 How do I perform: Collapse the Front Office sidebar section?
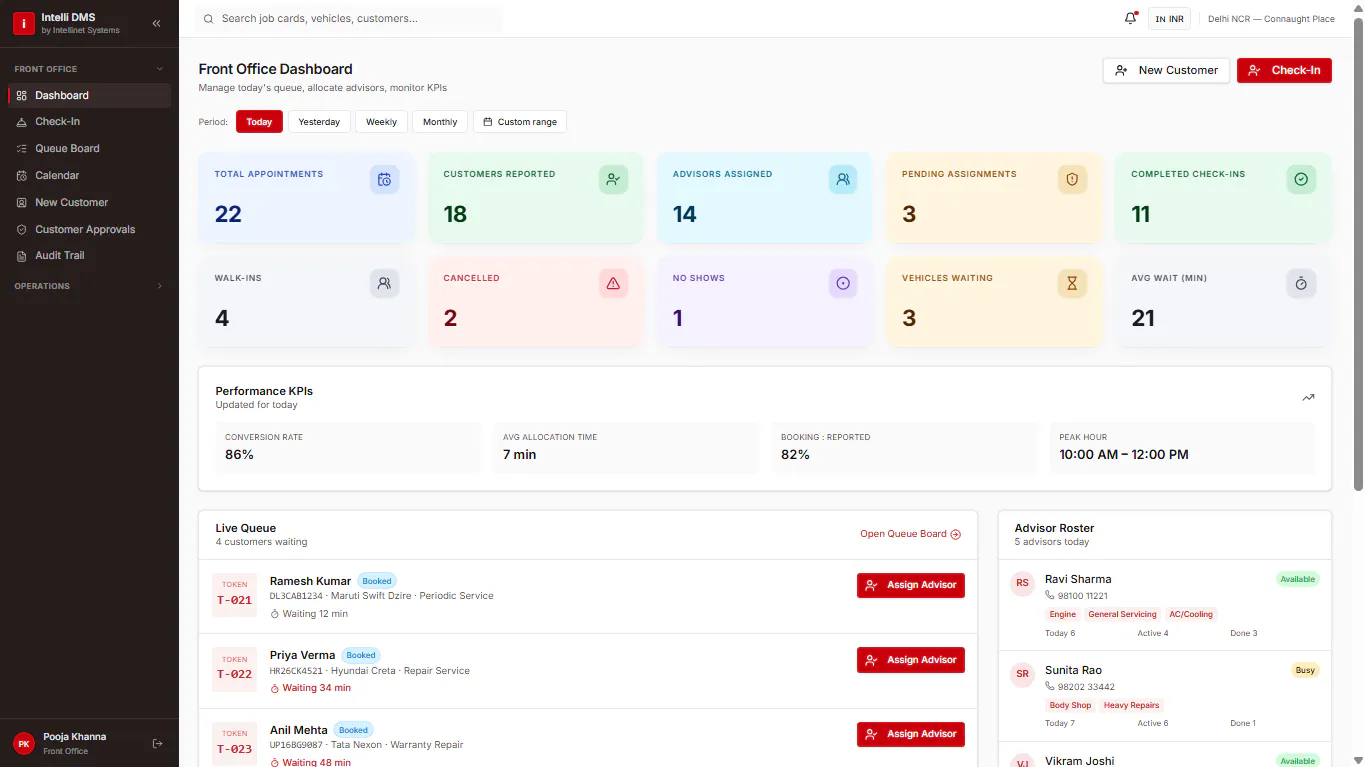click(89, 69)
